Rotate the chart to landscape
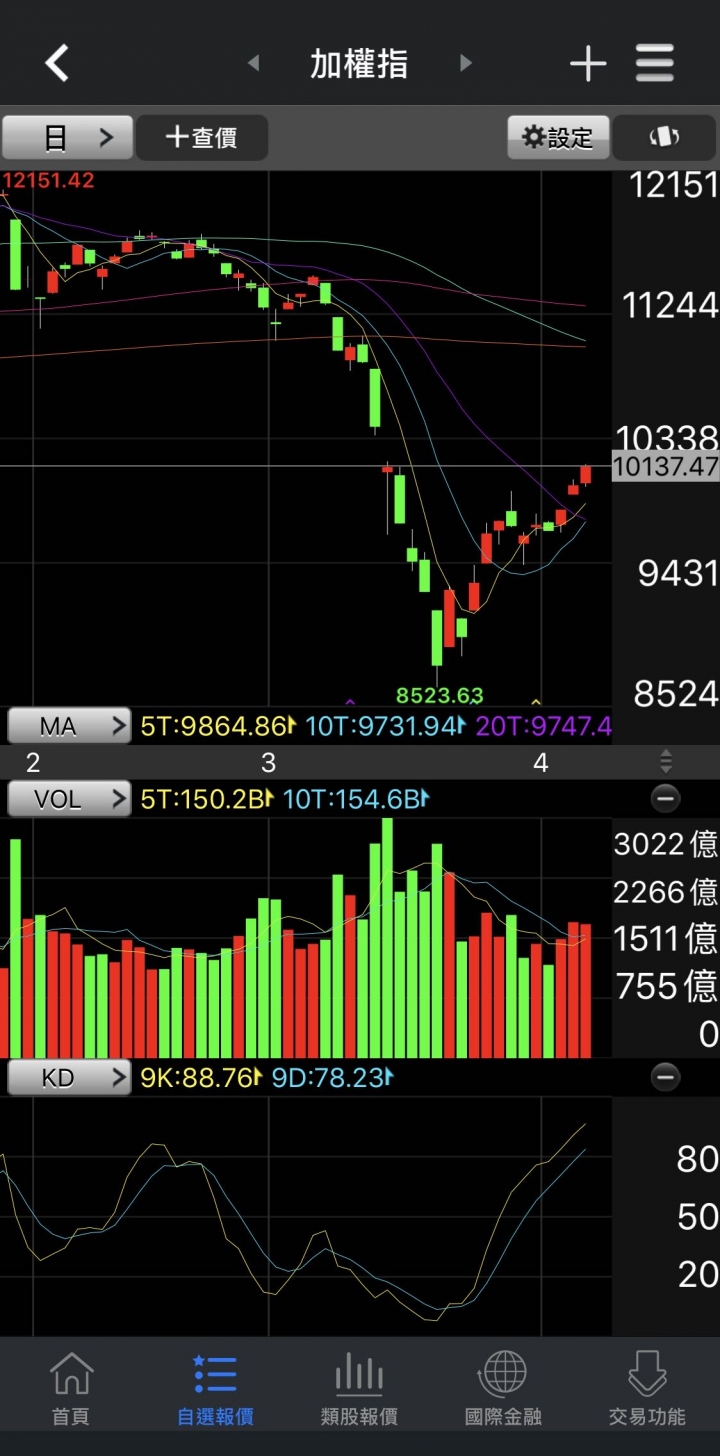Viewport: 720px width, 1456px height. [665, 137]
